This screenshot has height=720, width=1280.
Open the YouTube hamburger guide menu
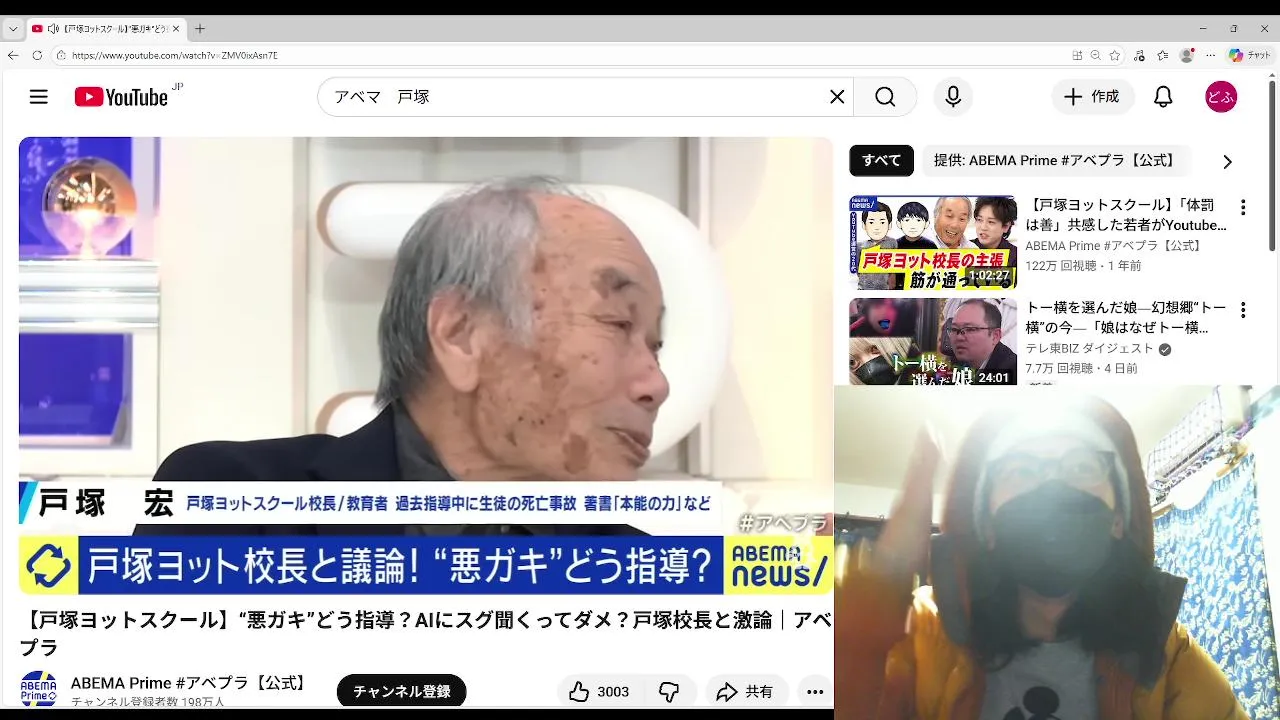tap(39, 97)
